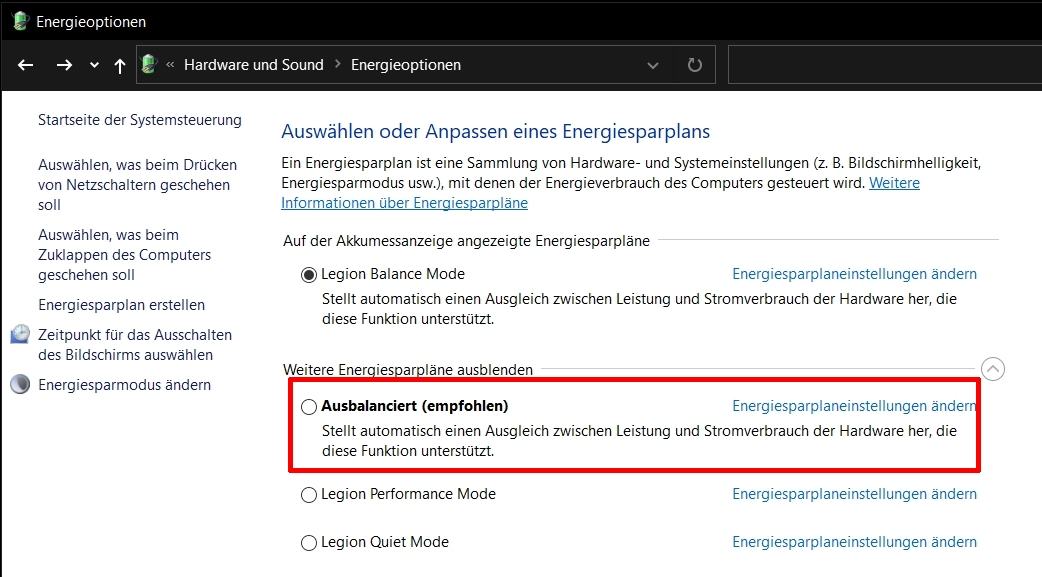Click the refresh button in address bar
Screen dimensions: 1042x577
click(694, 65)
